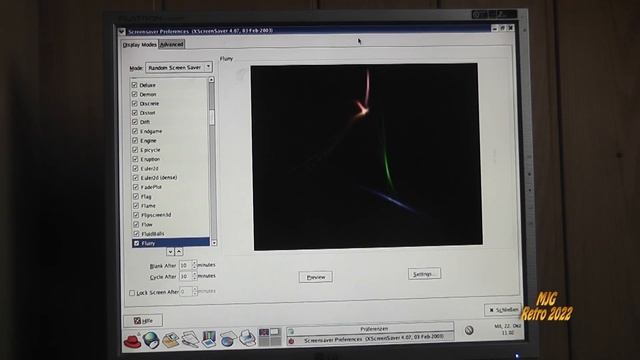Viewport: 640px width, 360px height.
Task: Open the email client panel icon
Action: [171, 340]
